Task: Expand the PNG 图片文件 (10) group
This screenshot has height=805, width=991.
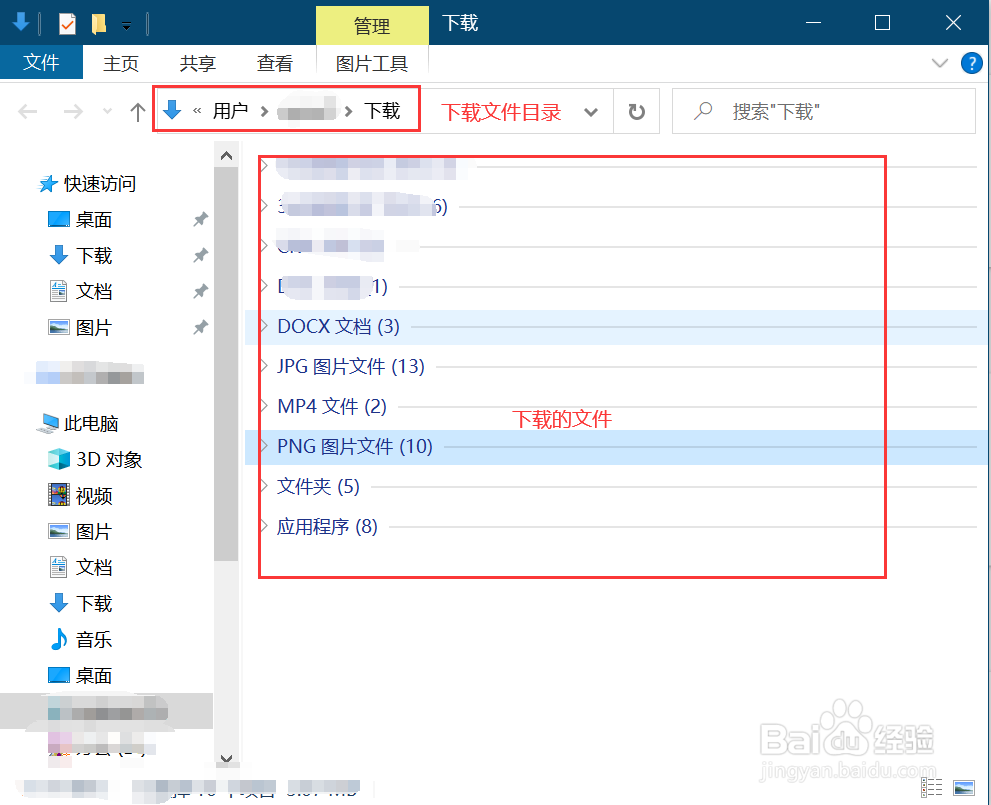Action: 264,446
